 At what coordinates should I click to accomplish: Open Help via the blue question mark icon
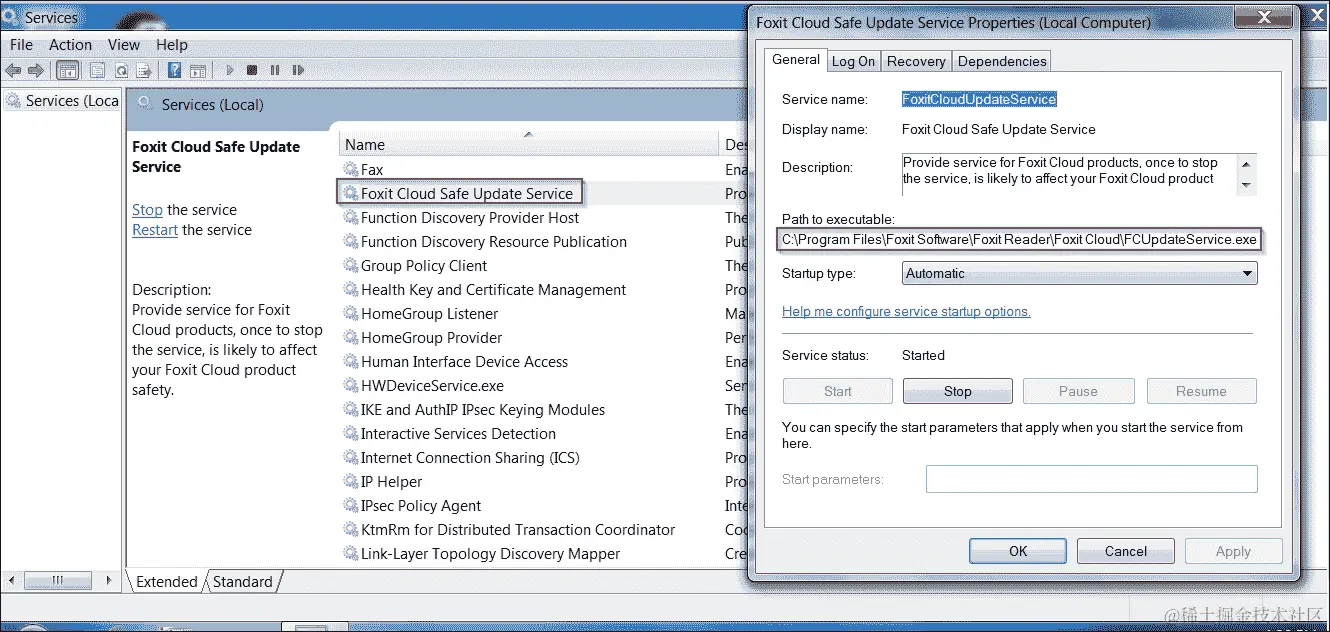[x=174, y=70]
